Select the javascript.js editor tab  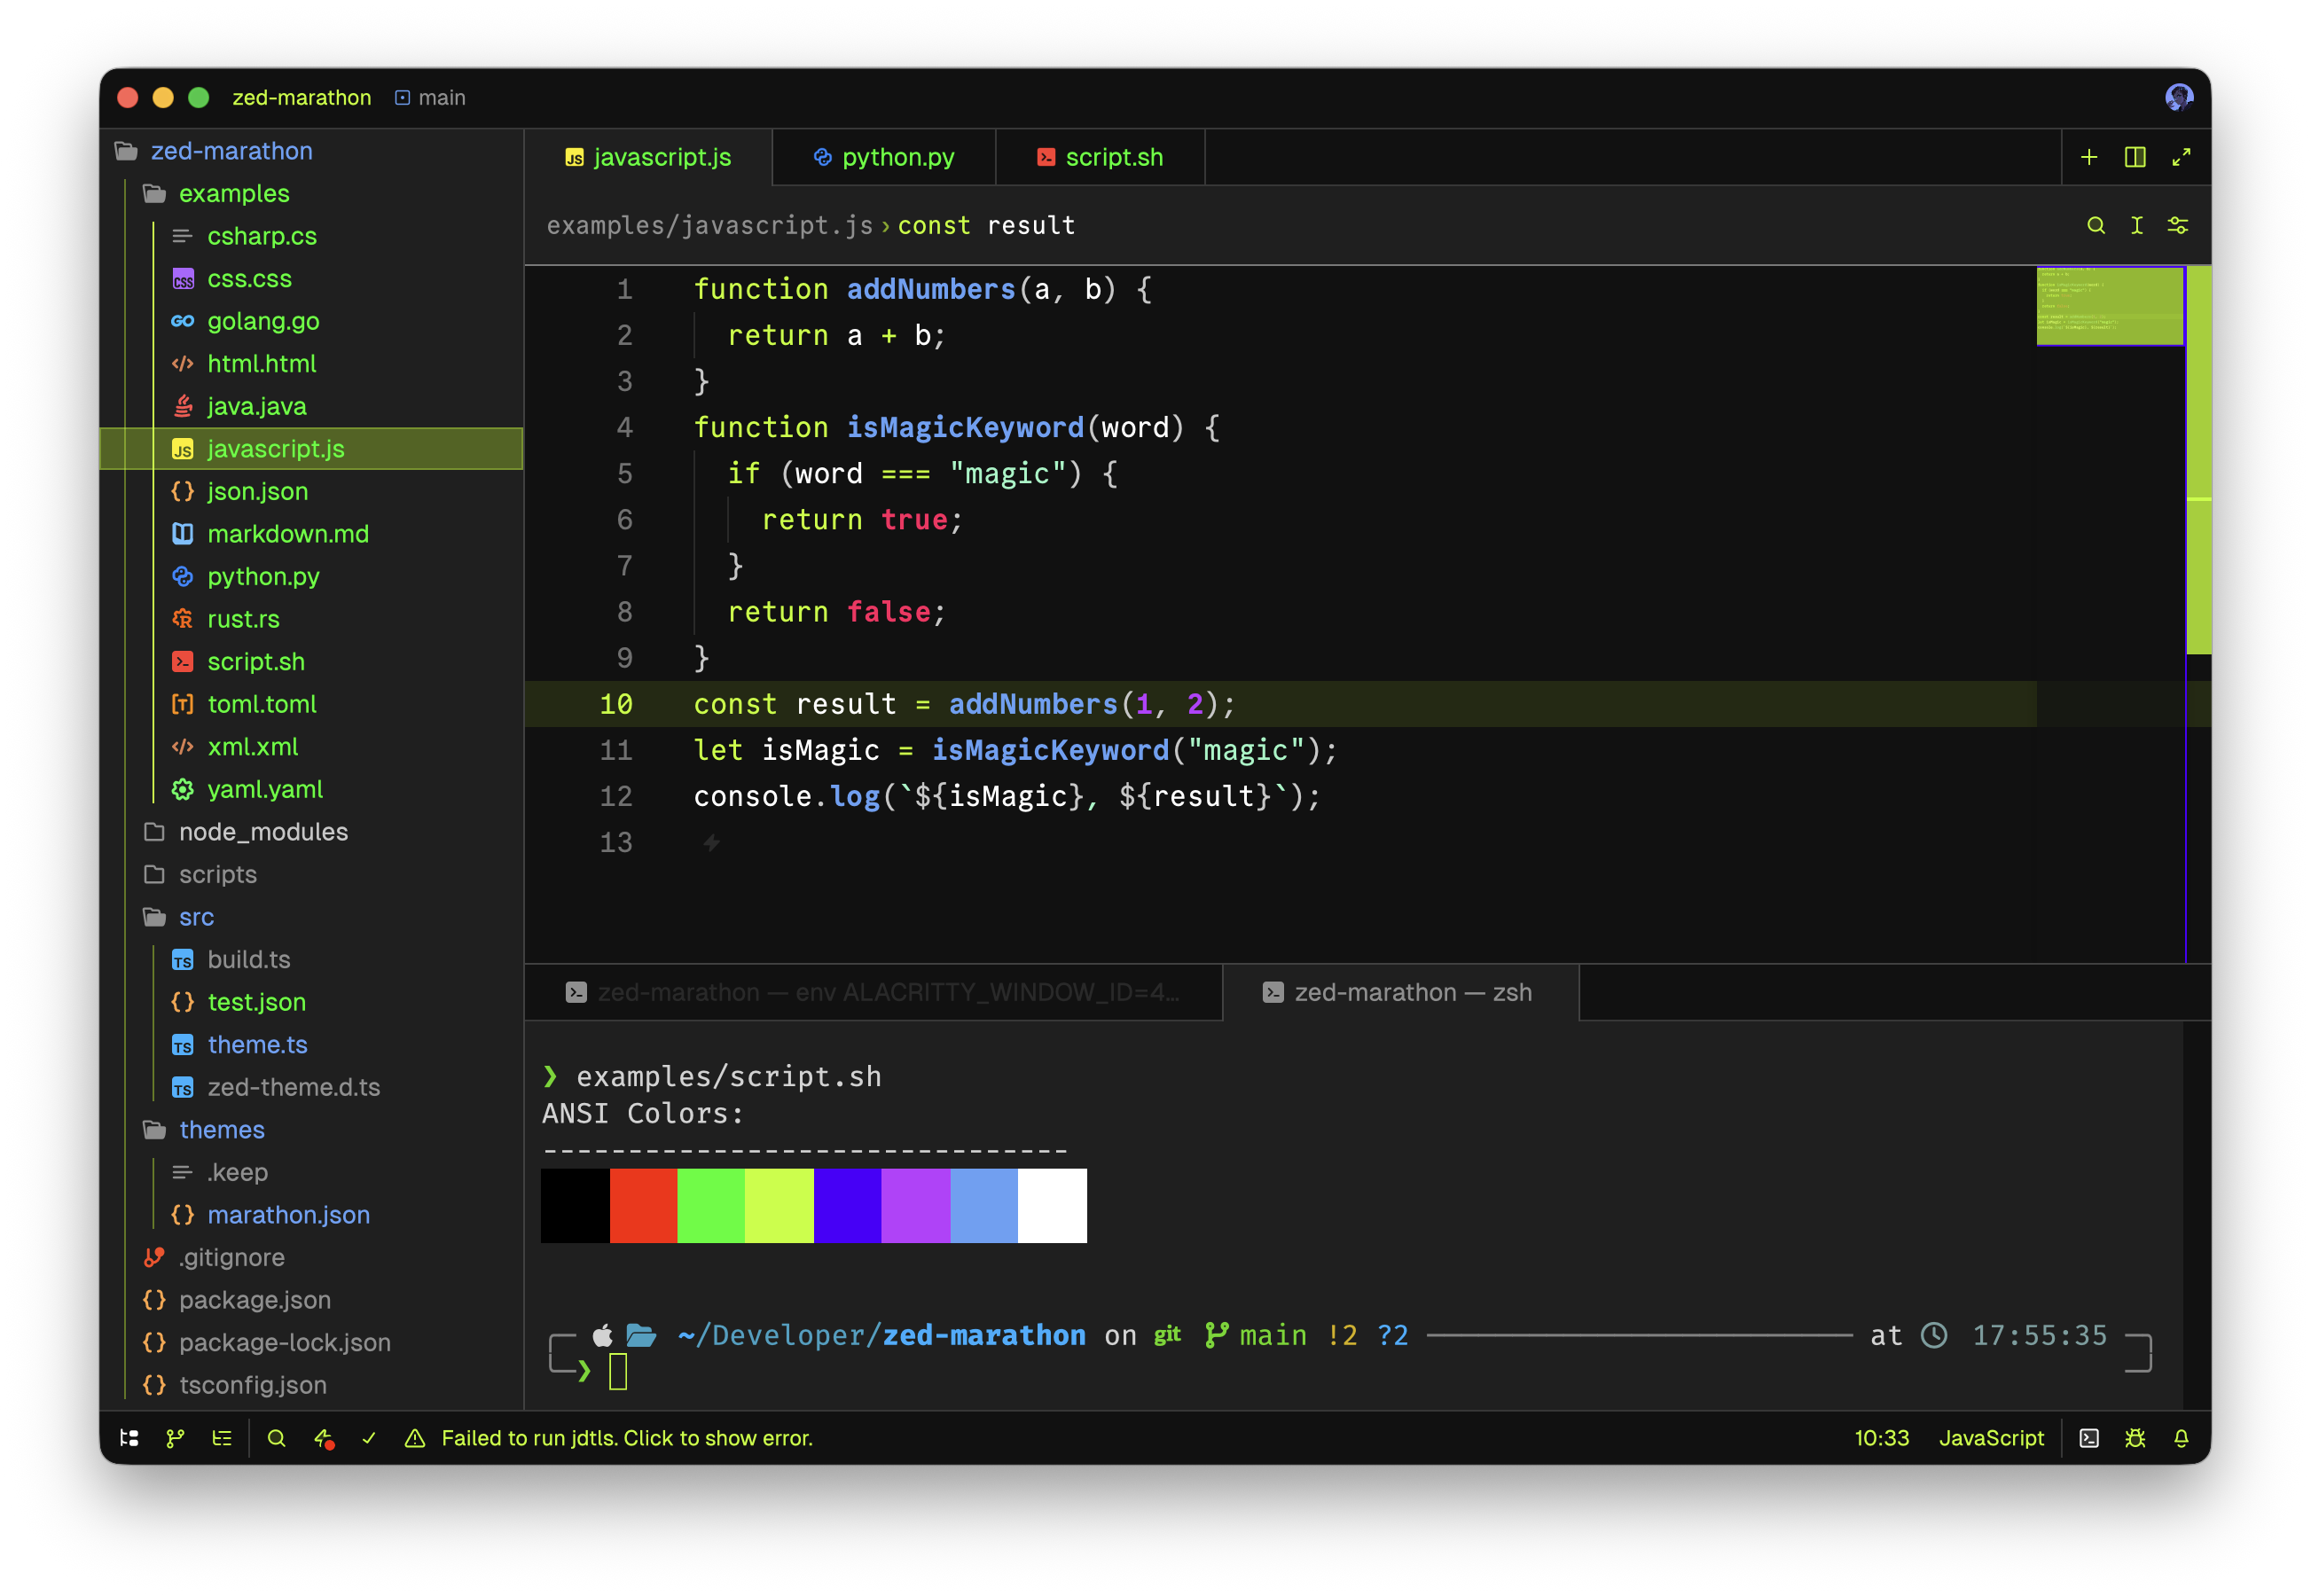coord(648,157)
